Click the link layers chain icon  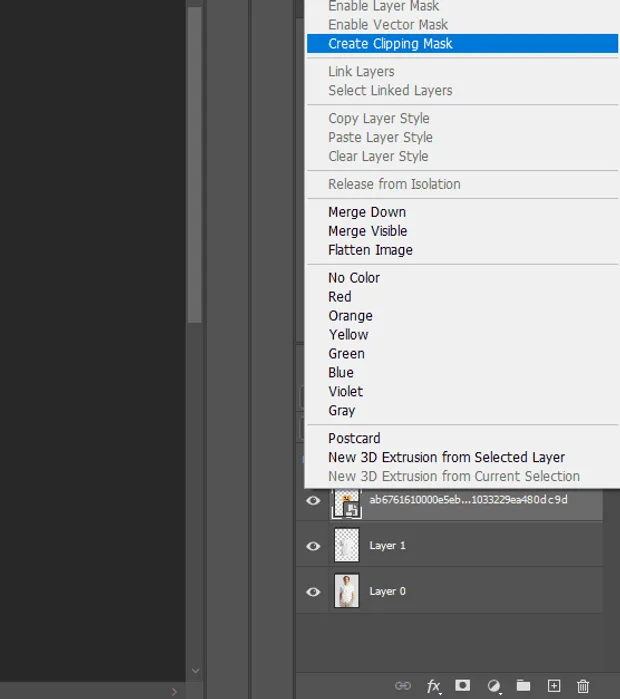pos(402,686)
